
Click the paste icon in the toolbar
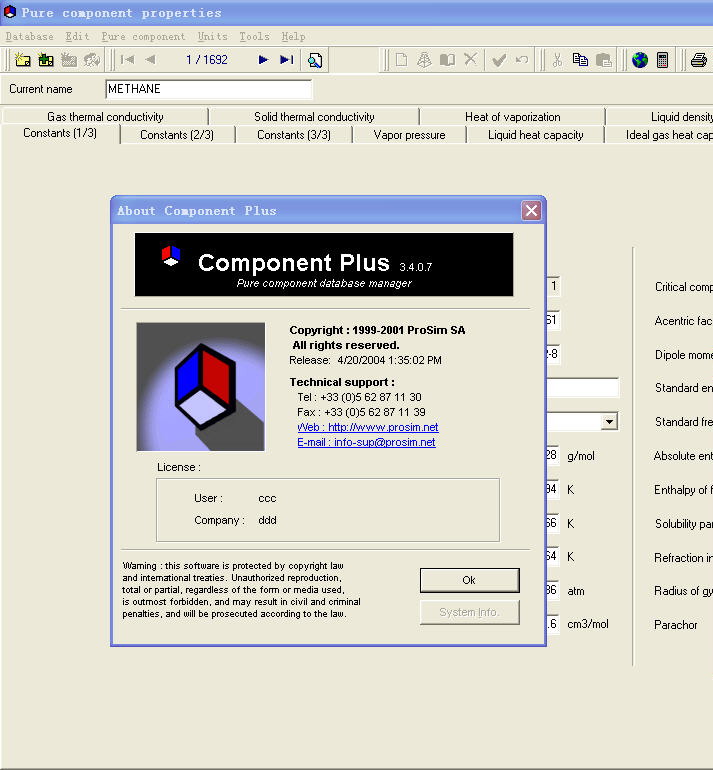603,60
